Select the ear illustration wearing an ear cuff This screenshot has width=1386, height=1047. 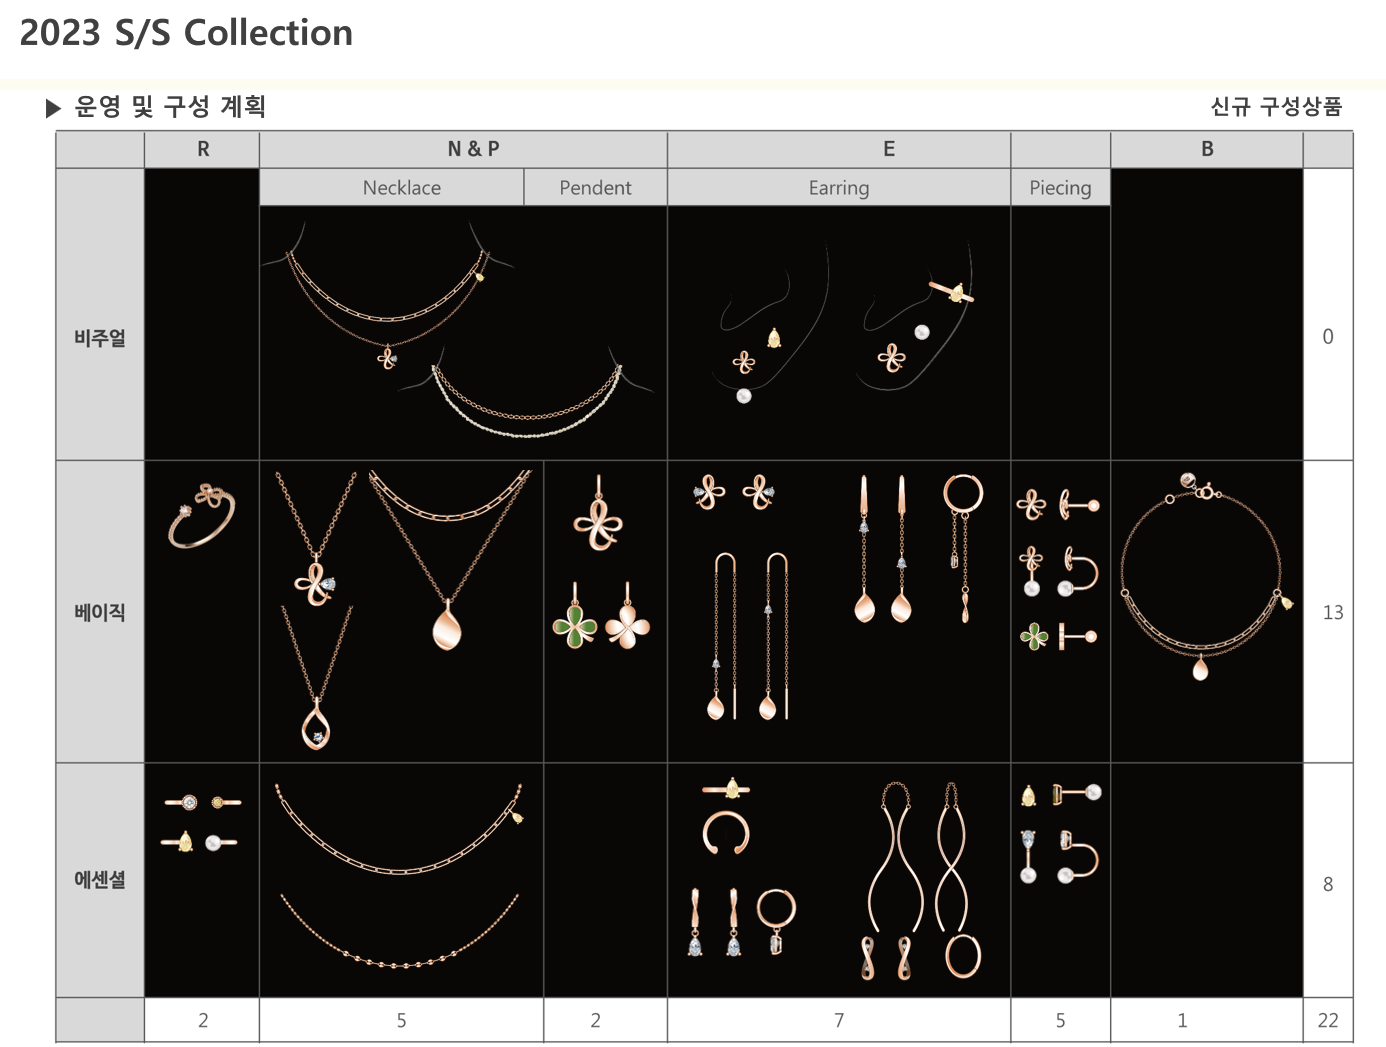pyautogui.click(x=917, y=316)
